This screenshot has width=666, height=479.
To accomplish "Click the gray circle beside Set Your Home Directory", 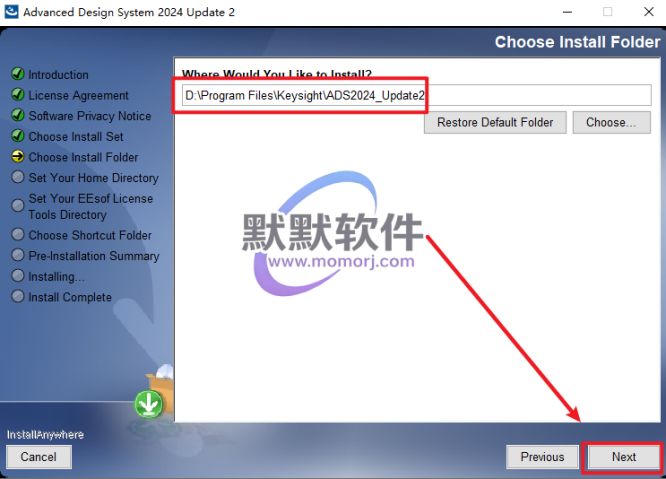I will pyautogui.click(x=18, y=177).
